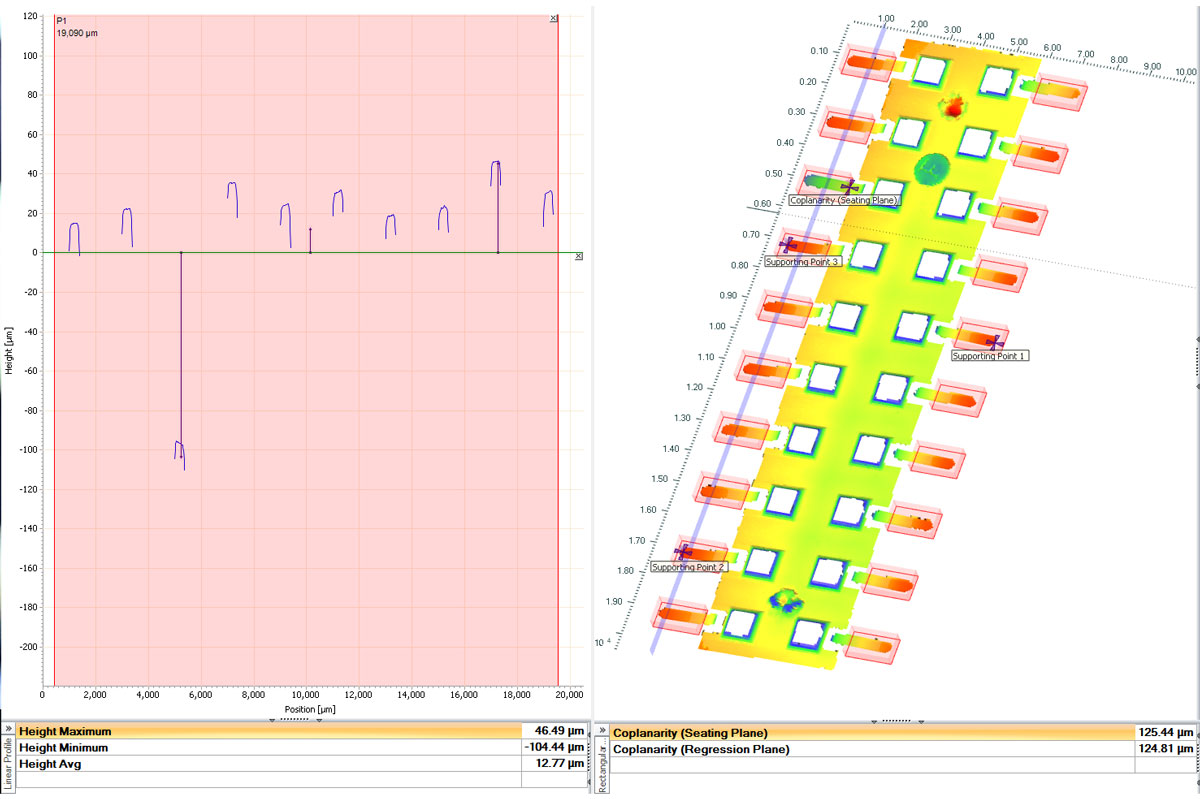The image size is (1200, 799).
Task: Select Coplanarity (Regression Plane) result row
Action: coord(870,749)
